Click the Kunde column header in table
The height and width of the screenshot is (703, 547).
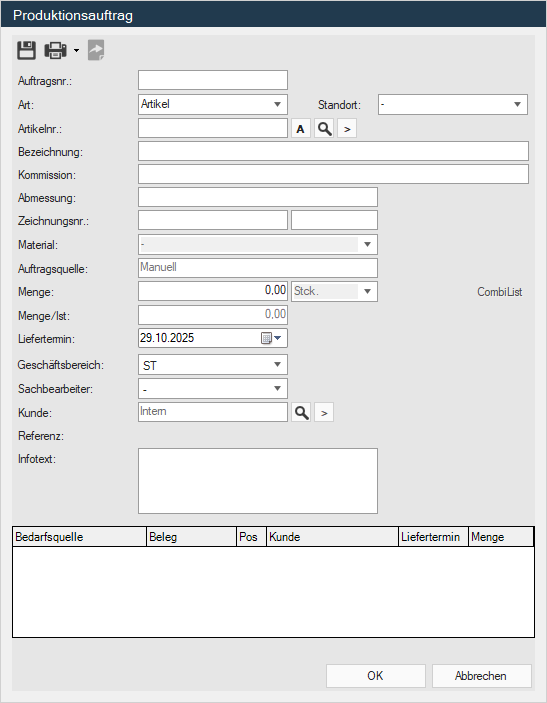[x=333, y=537]
